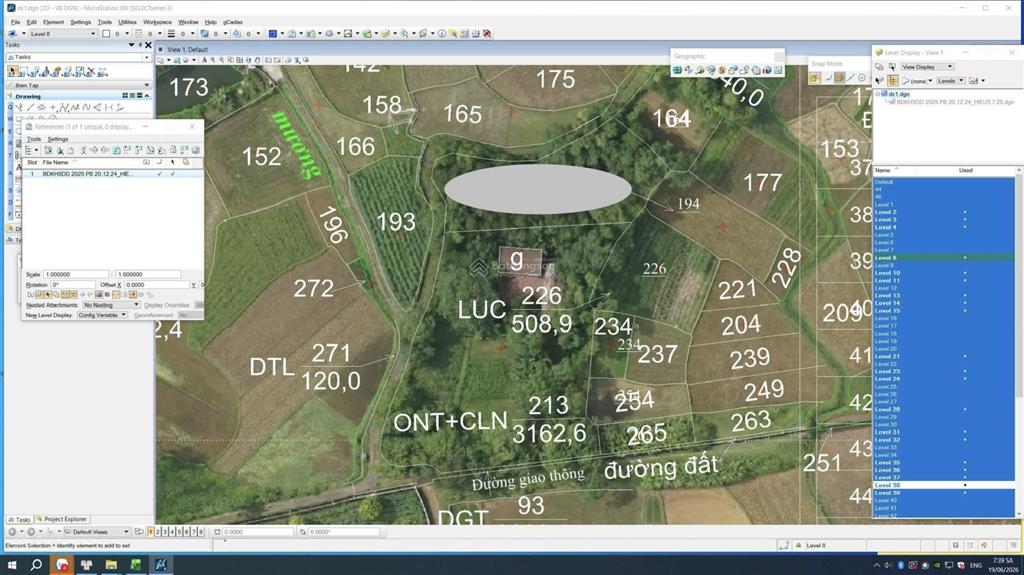The width and height of the screenshot is (1024, 575).
Task: Click the Change Level tool icon in Level Display
Action: point(892,67)
